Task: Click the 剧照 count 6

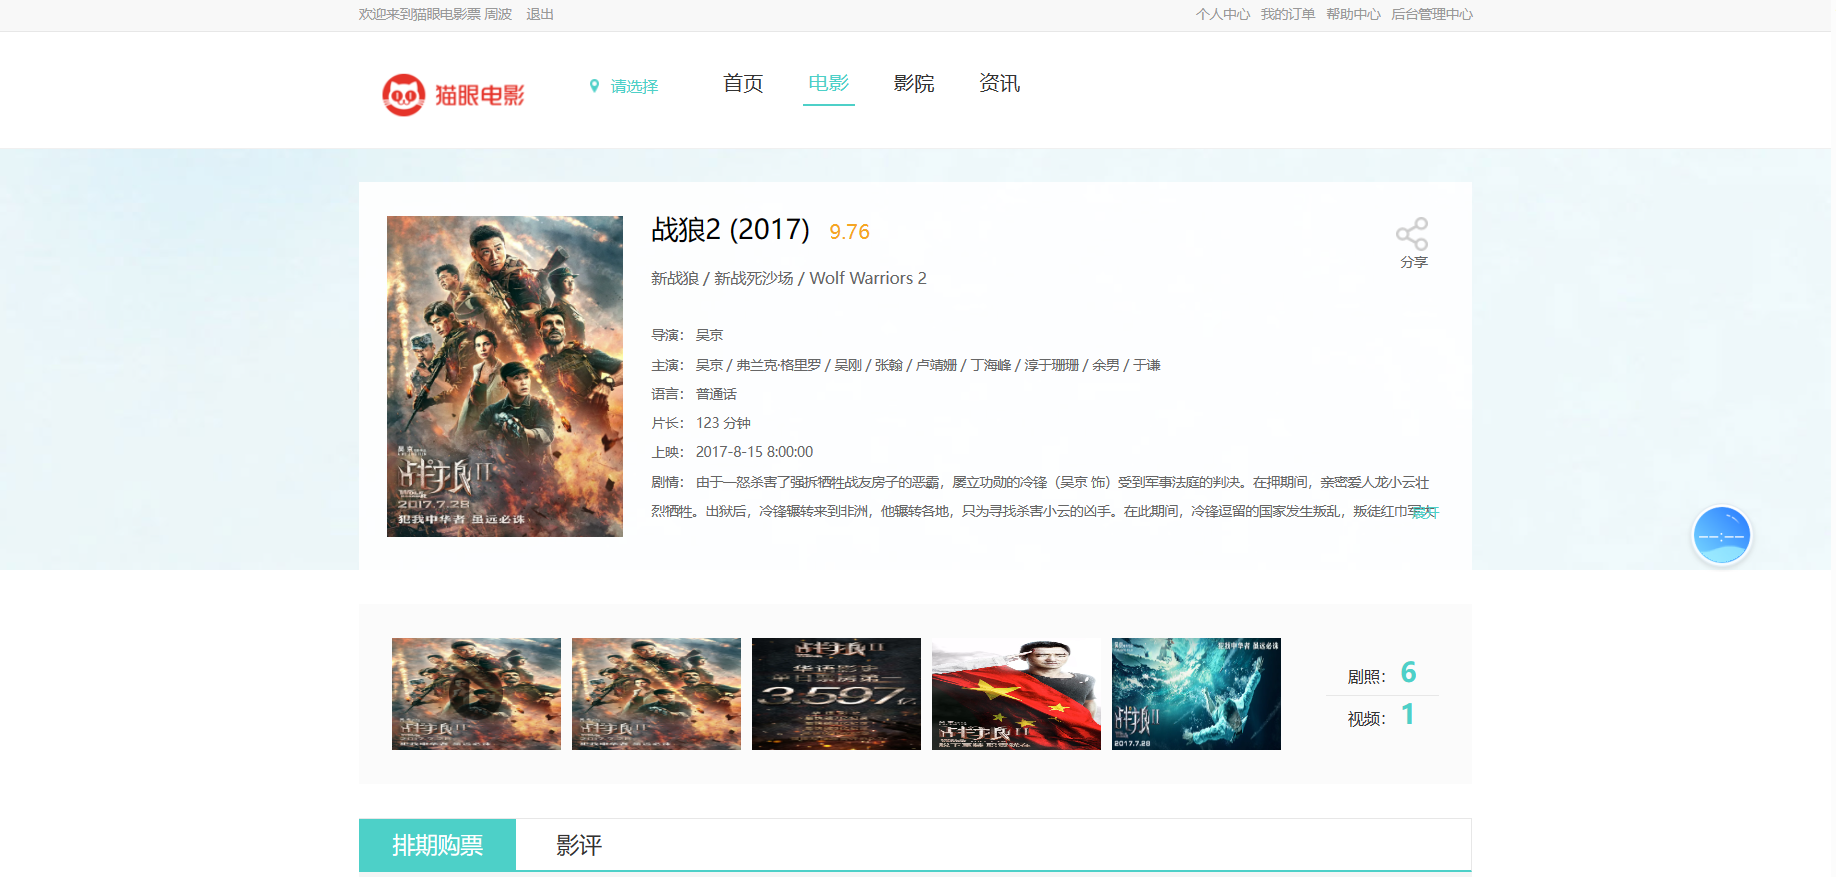Action: coord(1408,672)
